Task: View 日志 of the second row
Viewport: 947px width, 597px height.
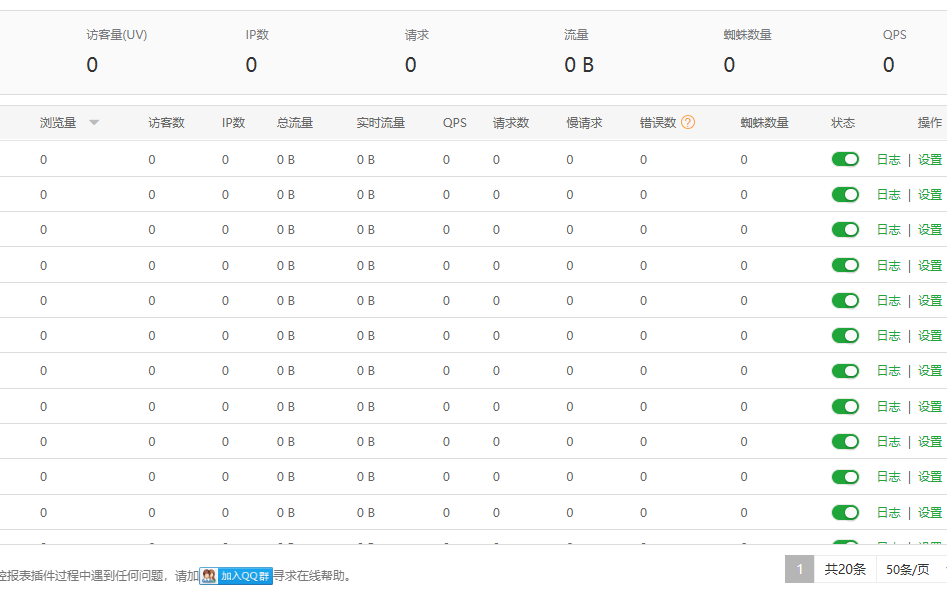Action: click(x=888, y=195)
